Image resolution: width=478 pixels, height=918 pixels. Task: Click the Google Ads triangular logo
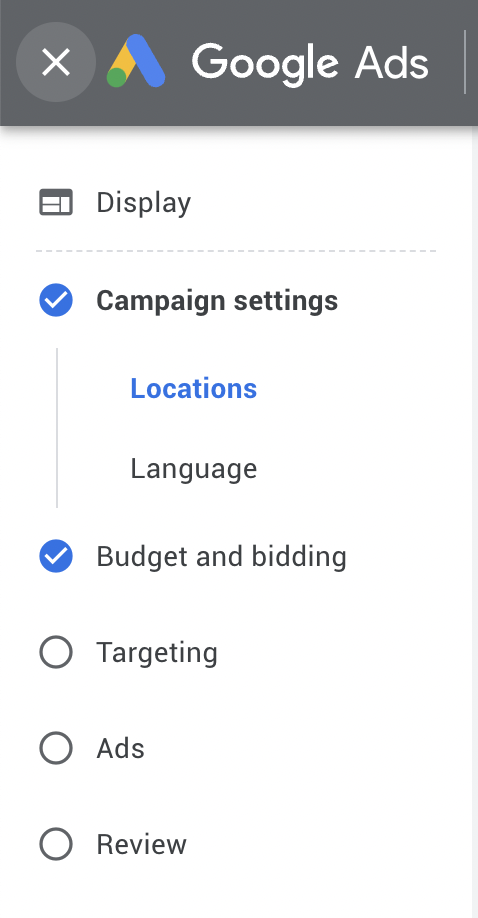click(136, 61)
